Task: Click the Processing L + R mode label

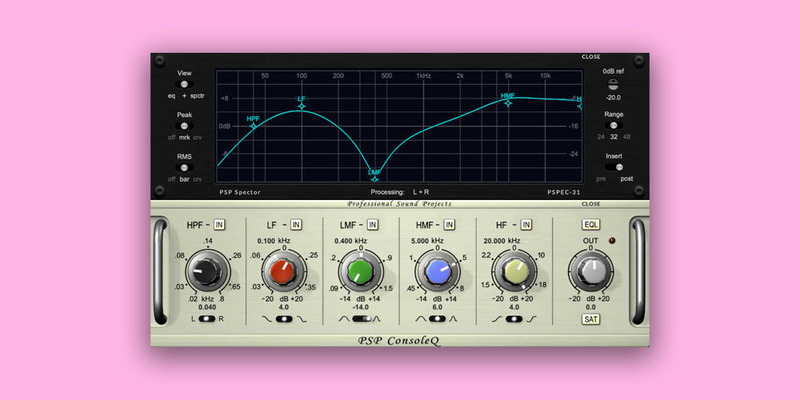Action: tap(412, 190)
